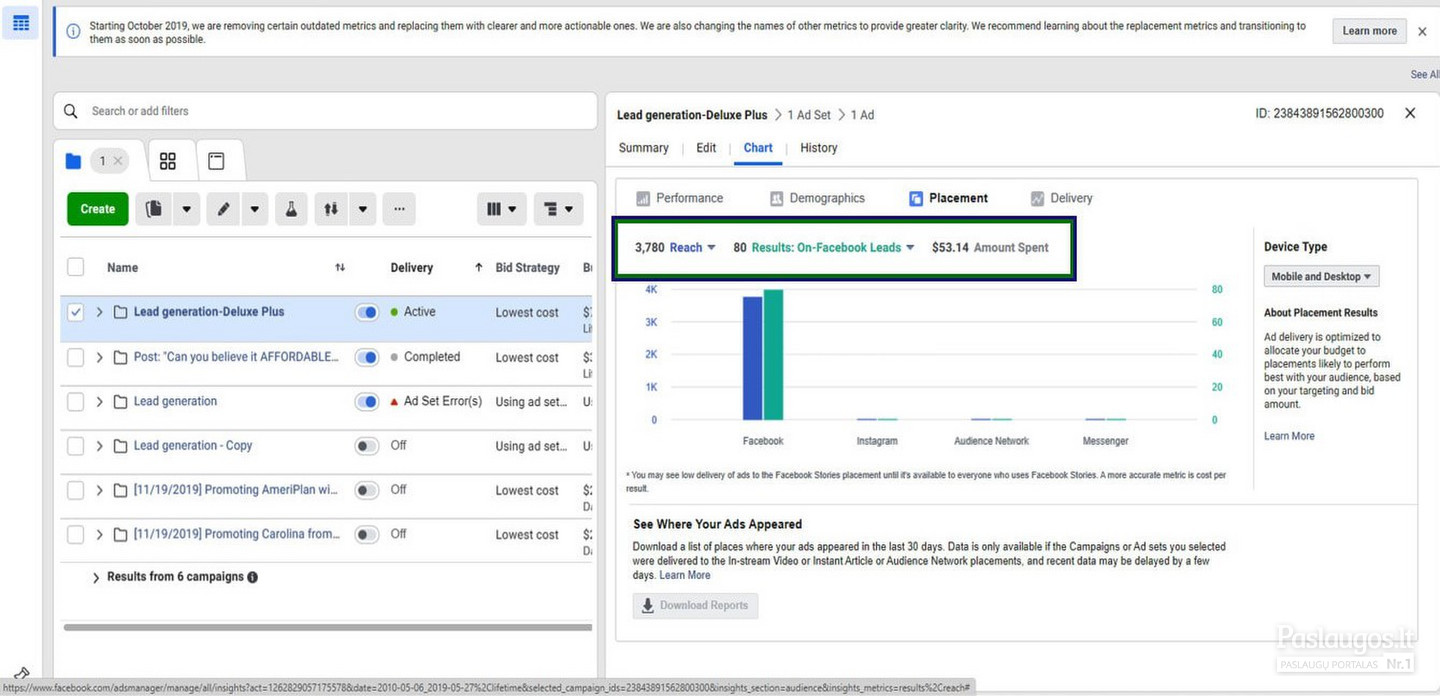Click the info icon in the notification banner
This screenshot has height=696, width=1440.
[x=73, y=32]
